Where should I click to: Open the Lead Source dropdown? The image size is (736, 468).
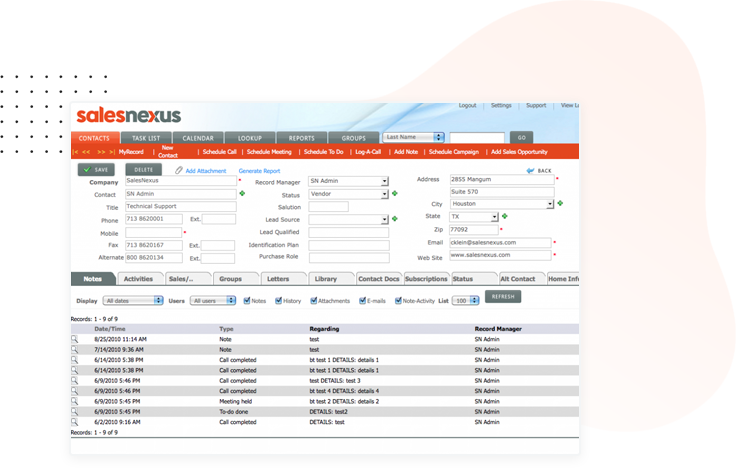tap(348, 219)
